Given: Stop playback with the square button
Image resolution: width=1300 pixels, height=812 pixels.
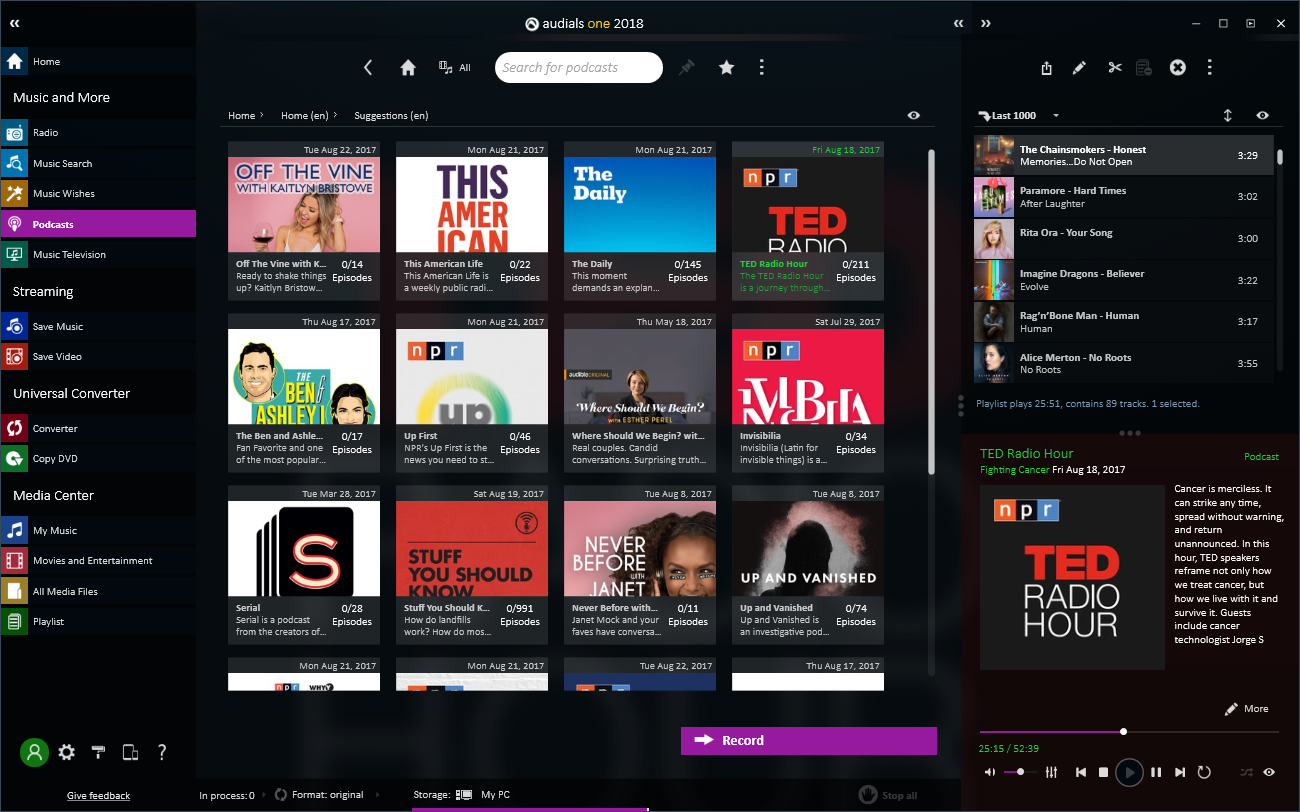Looking at the screenshot, I should pos(1104,772).
